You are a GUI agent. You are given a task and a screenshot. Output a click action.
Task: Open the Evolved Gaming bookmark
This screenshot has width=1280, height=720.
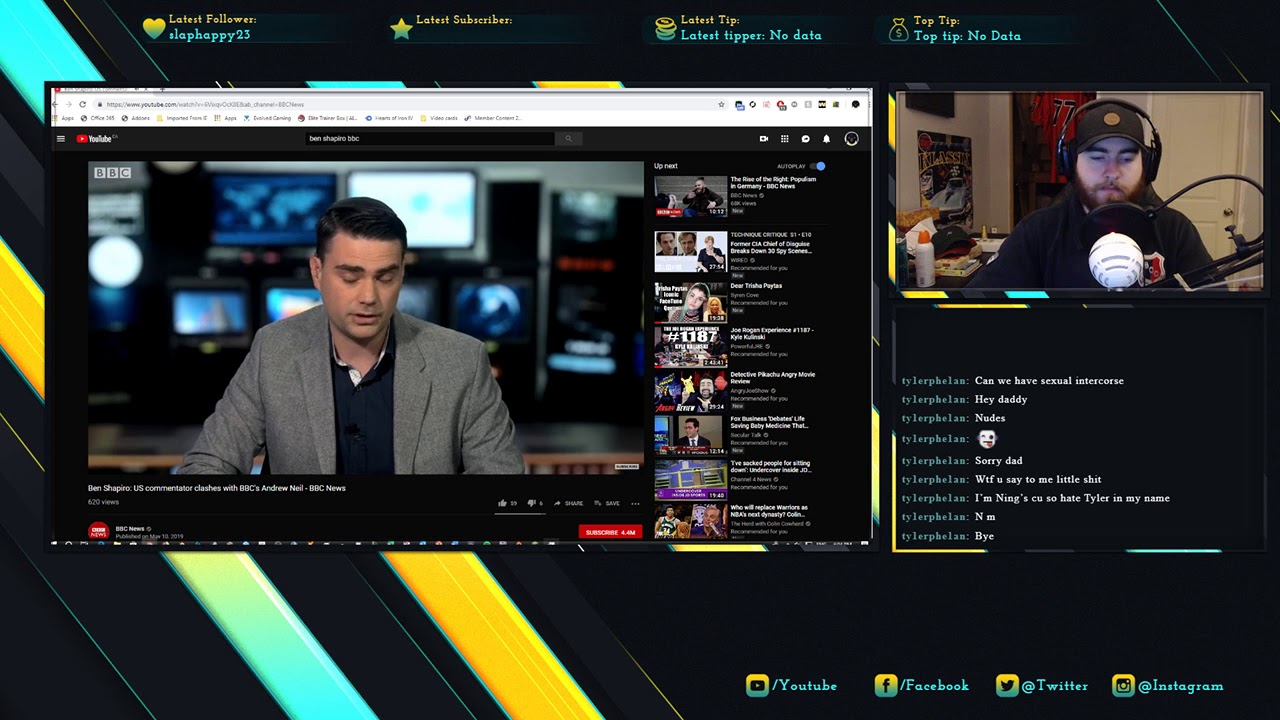click(267, 118)
